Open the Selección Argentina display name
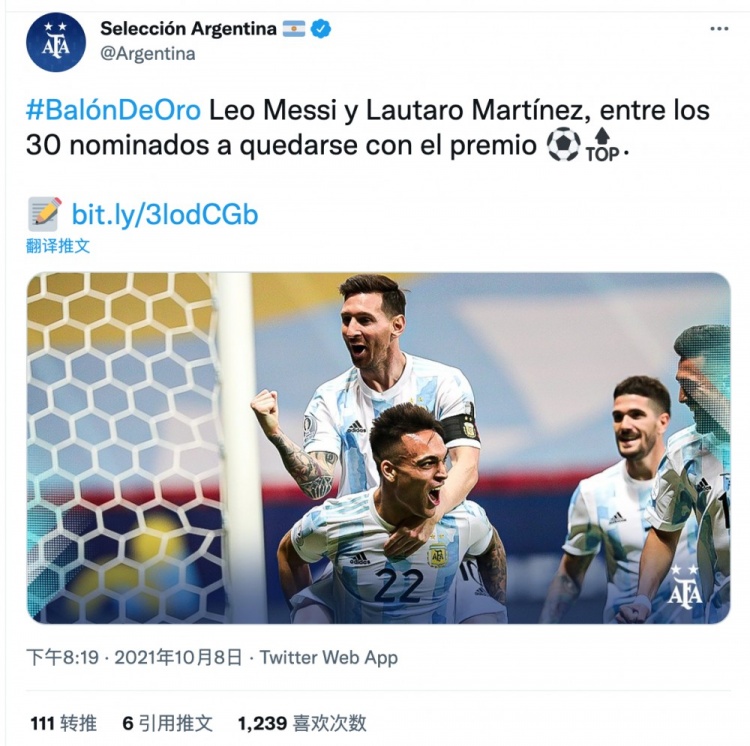 click(188, 29)
